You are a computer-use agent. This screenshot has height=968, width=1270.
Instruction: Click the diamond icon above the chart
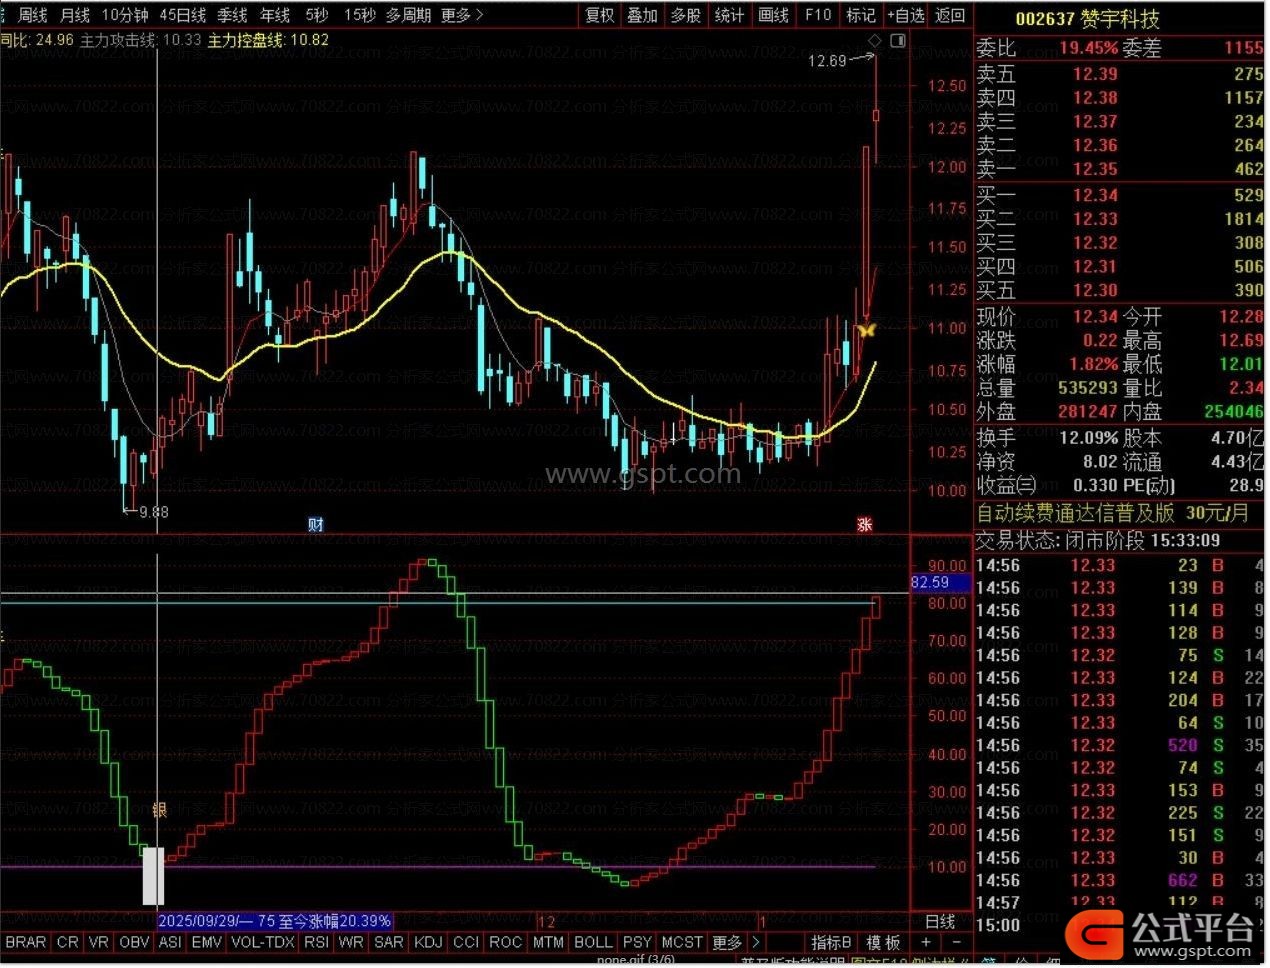click(x=875, y=40)
